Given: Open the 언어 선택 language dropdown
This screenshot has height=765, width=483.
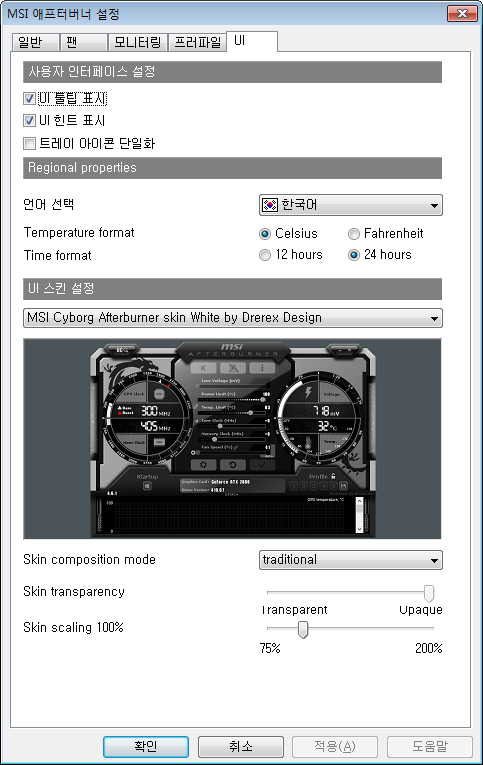Looking at the screenshot, I should point(350,205).
